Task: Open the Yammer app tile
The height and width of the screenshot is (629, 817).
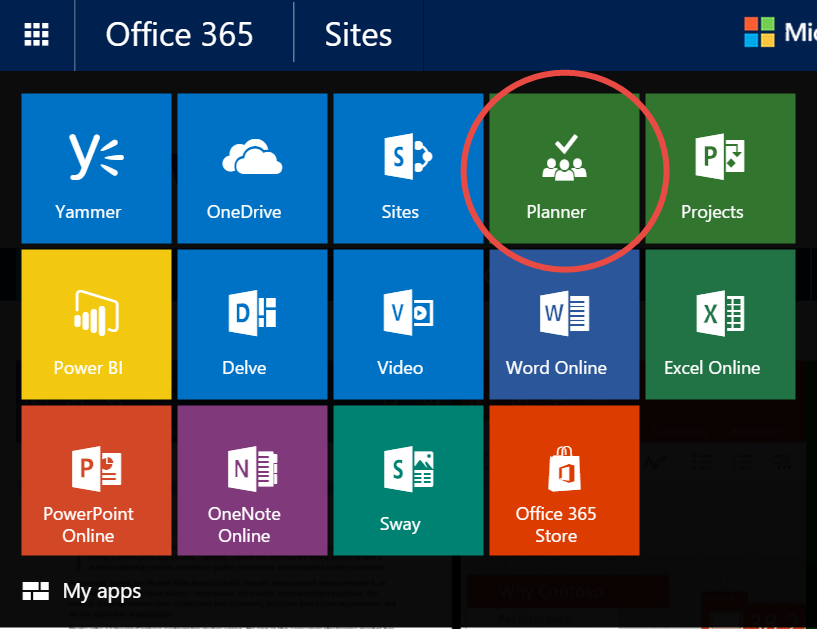Action: point(96,168)
